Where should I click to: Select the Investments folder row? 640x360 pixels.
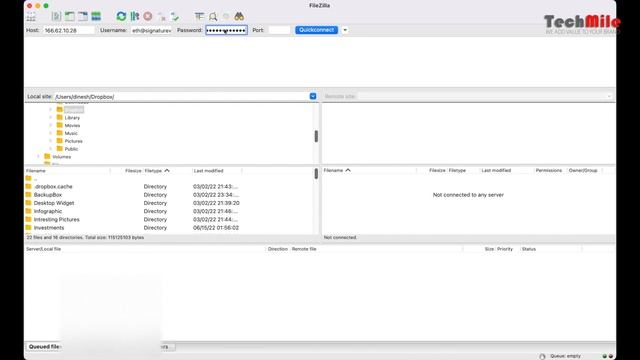click(x=169, y=227)
